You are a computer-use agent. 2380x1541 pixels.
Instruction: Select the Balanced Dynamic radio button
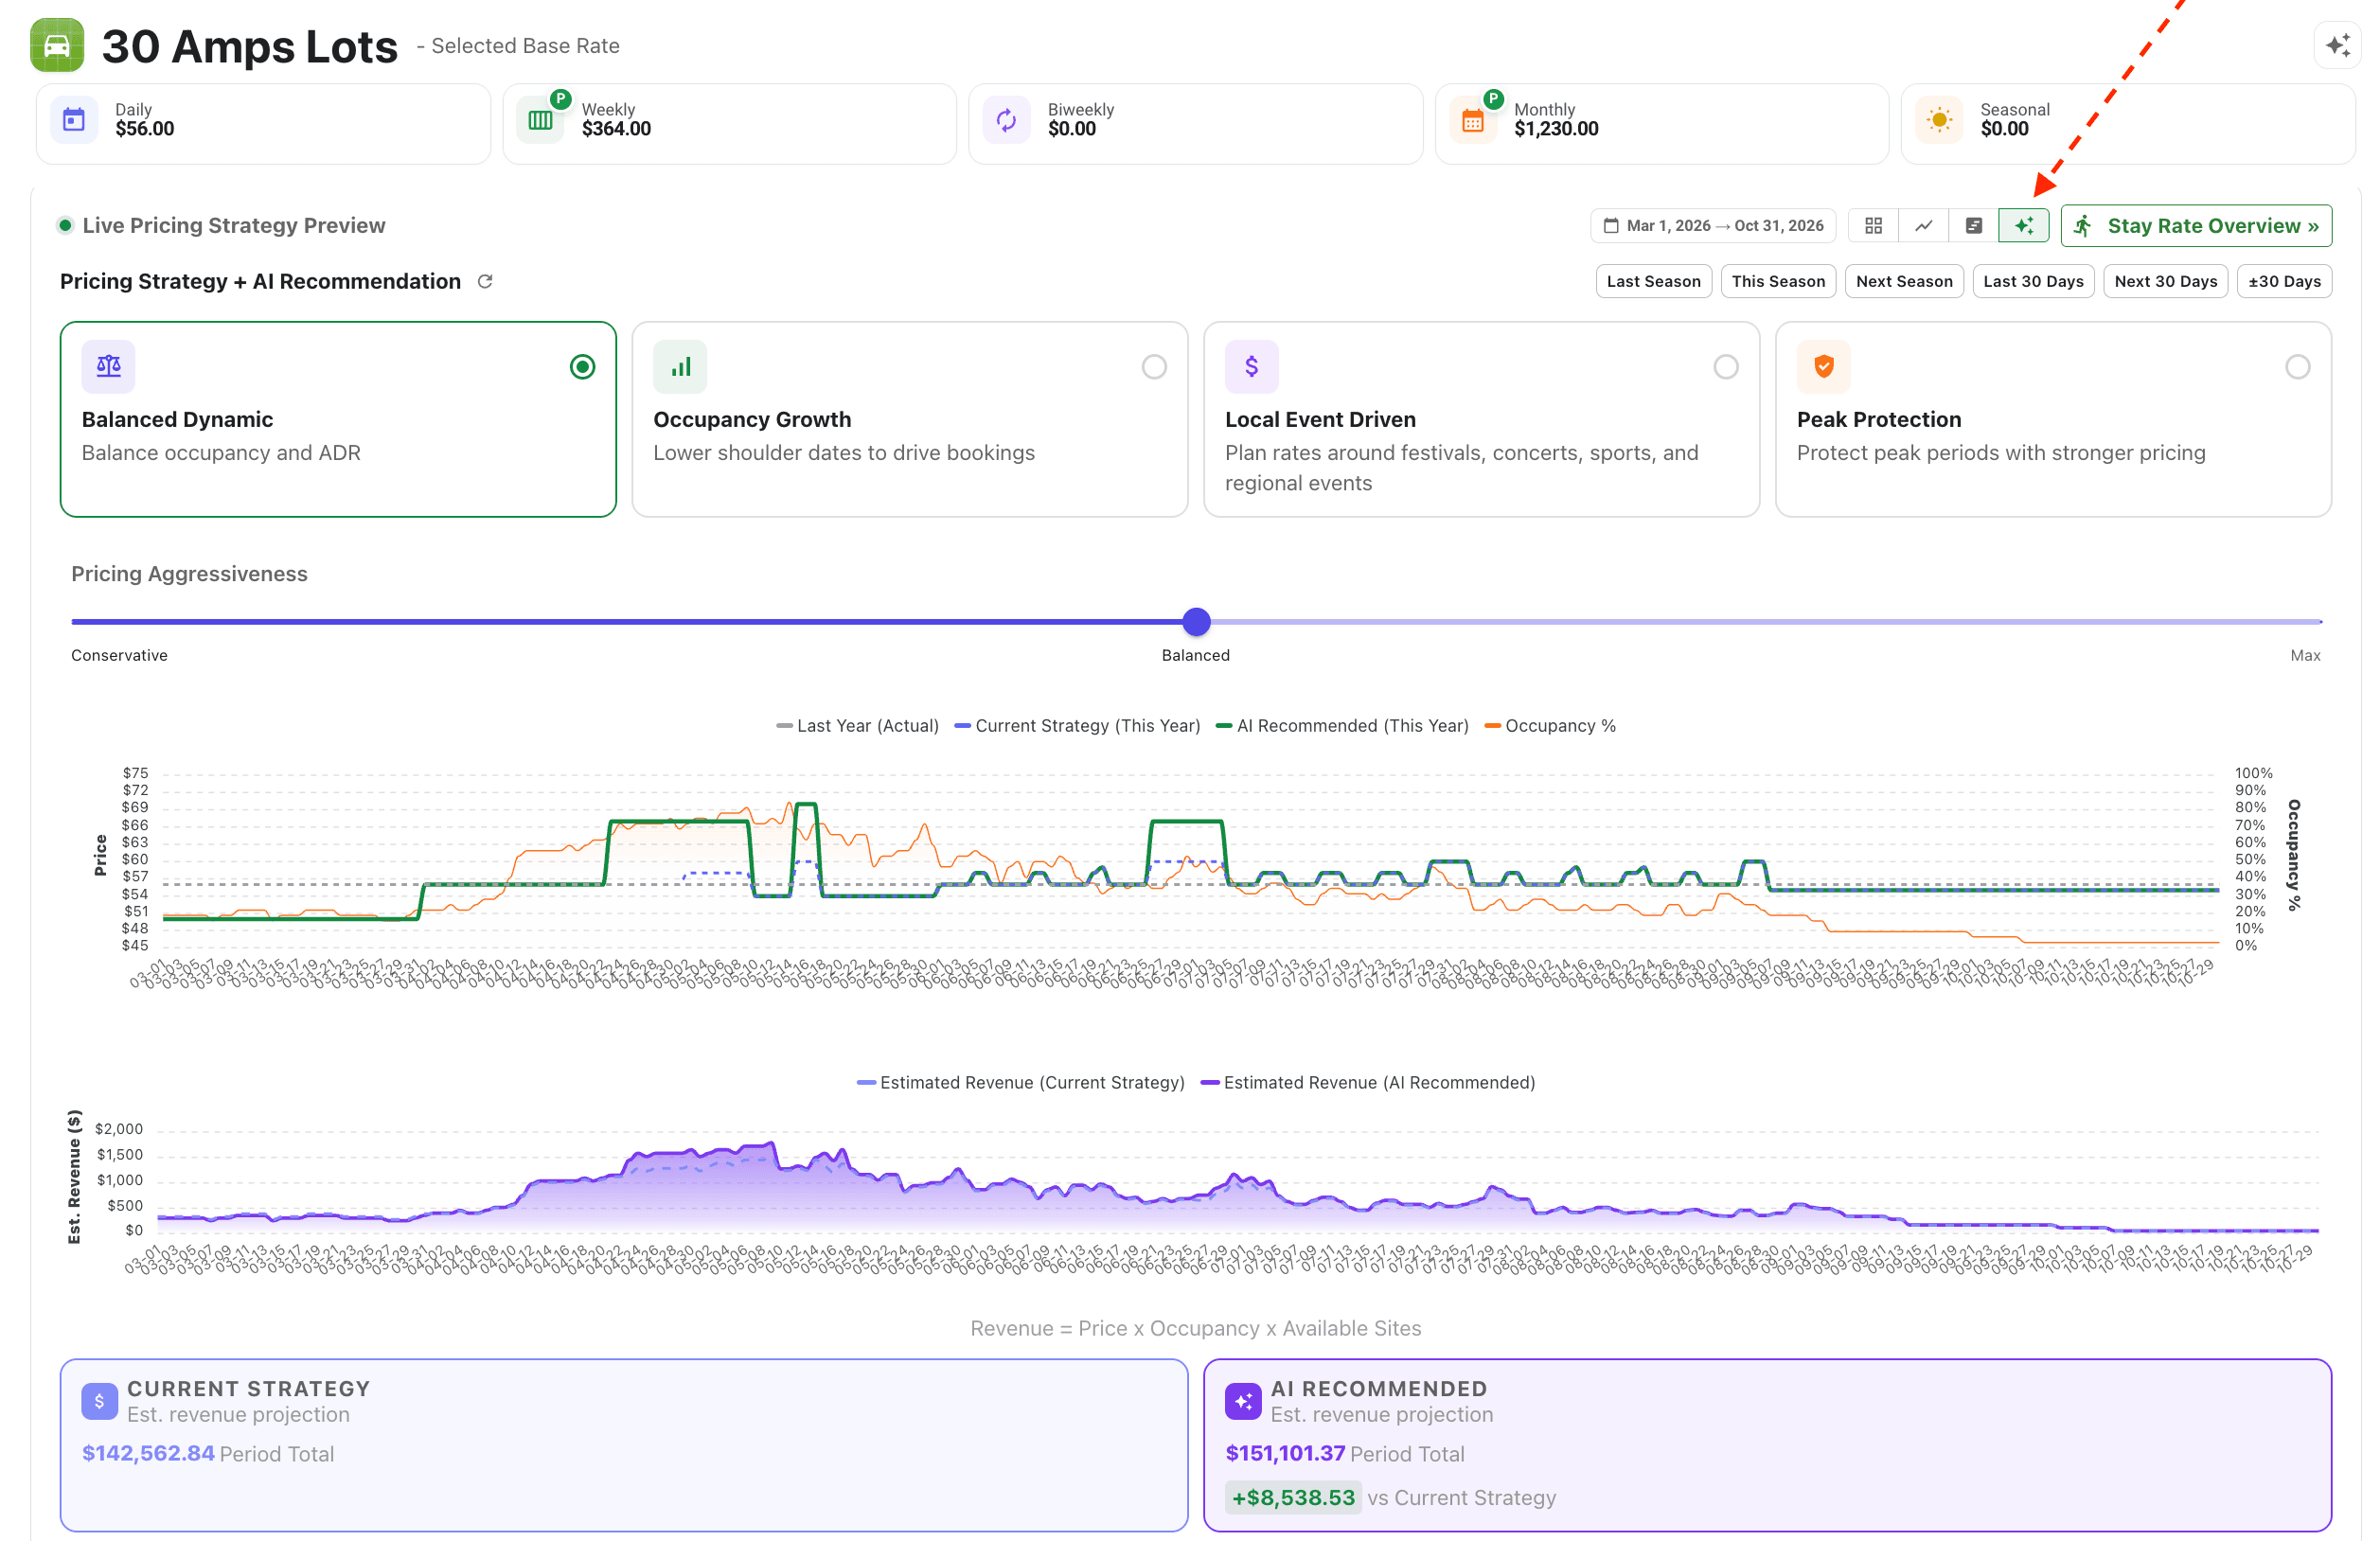(583, 367)
